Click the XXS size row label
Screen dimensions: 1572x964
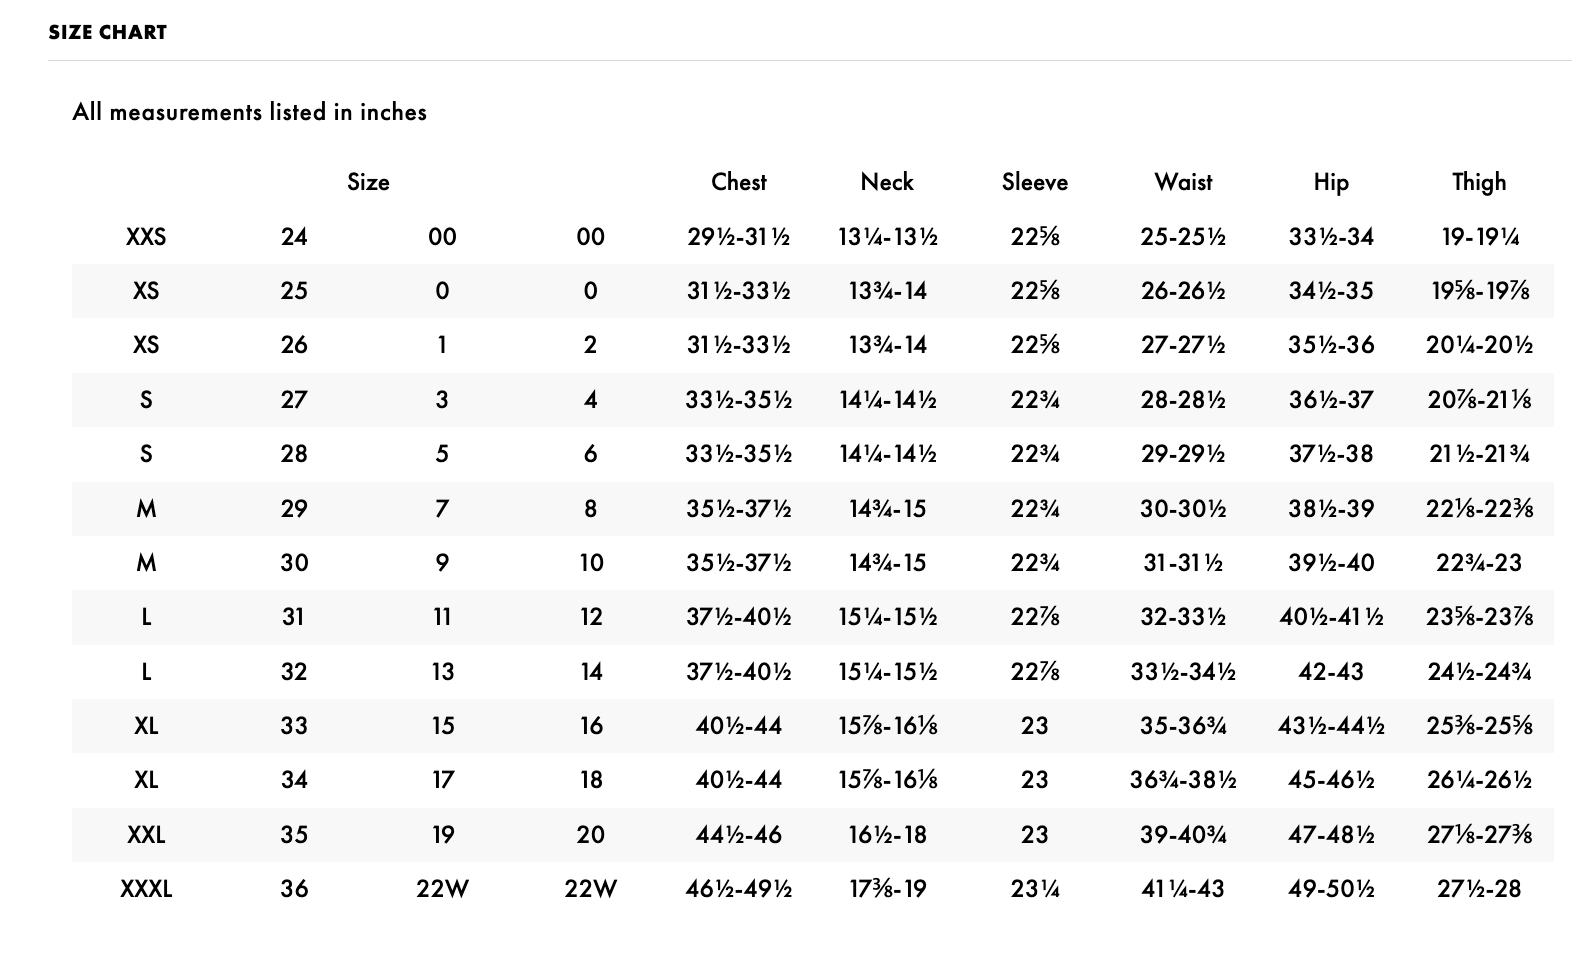(146, 237)
